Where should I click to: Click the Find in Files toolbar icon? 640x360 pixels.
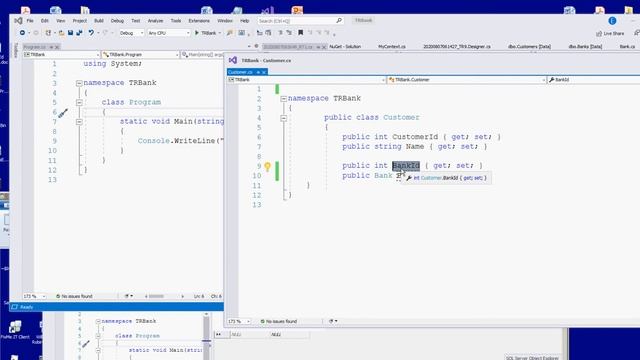tap(229, 33)
